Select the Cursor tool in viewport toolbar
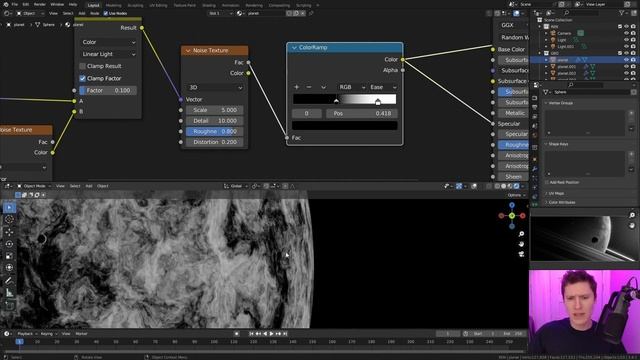The image size is (640, 360). [x=9, y=220]
